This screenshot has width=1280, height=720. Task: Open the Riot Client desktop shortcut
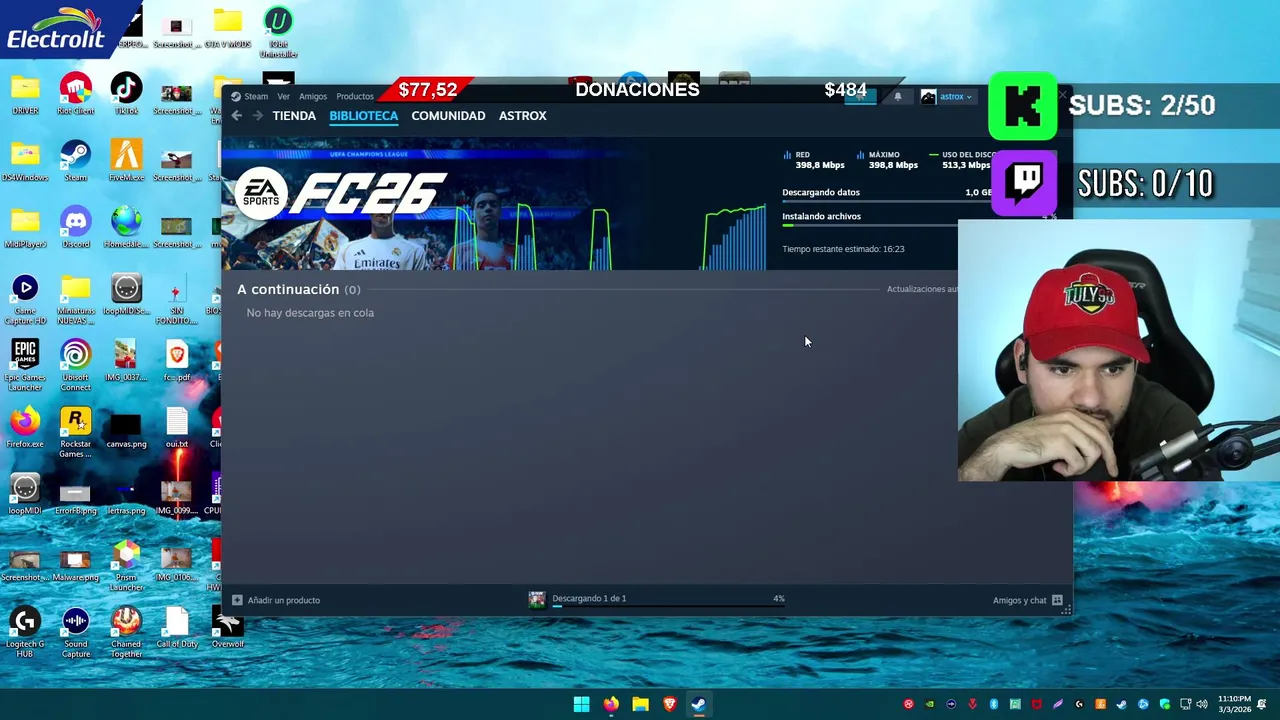[x=75, y=93]
